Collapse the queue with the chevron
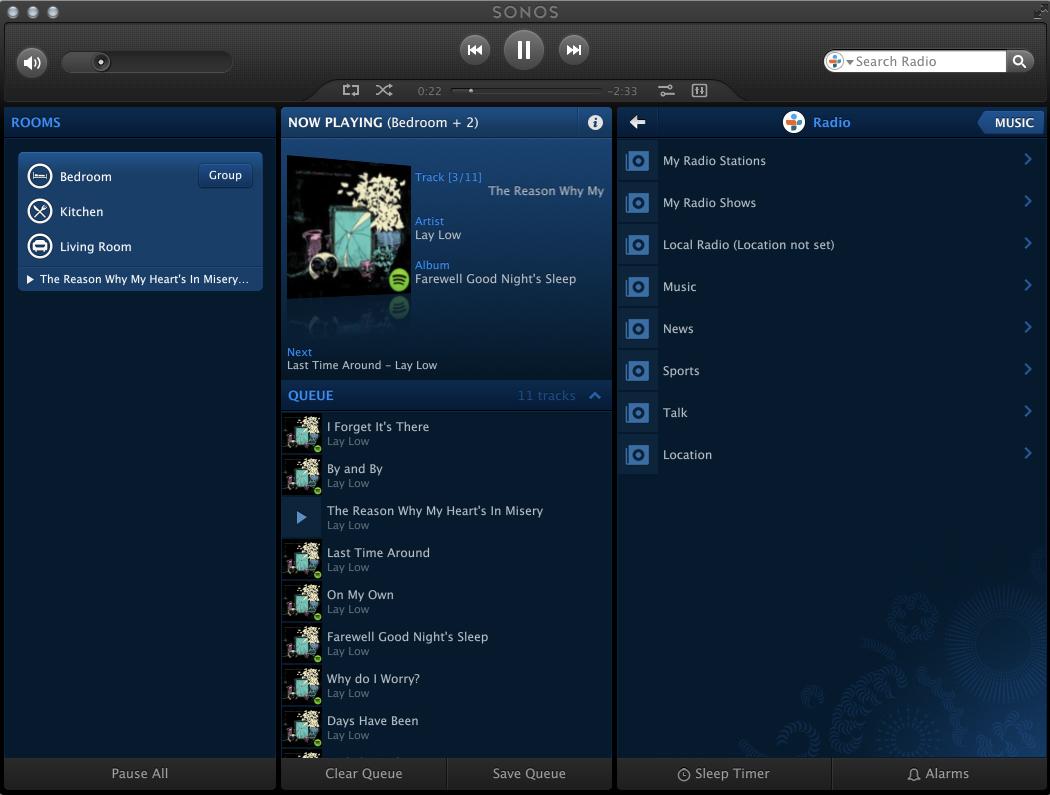 click(x=595, y=396)
